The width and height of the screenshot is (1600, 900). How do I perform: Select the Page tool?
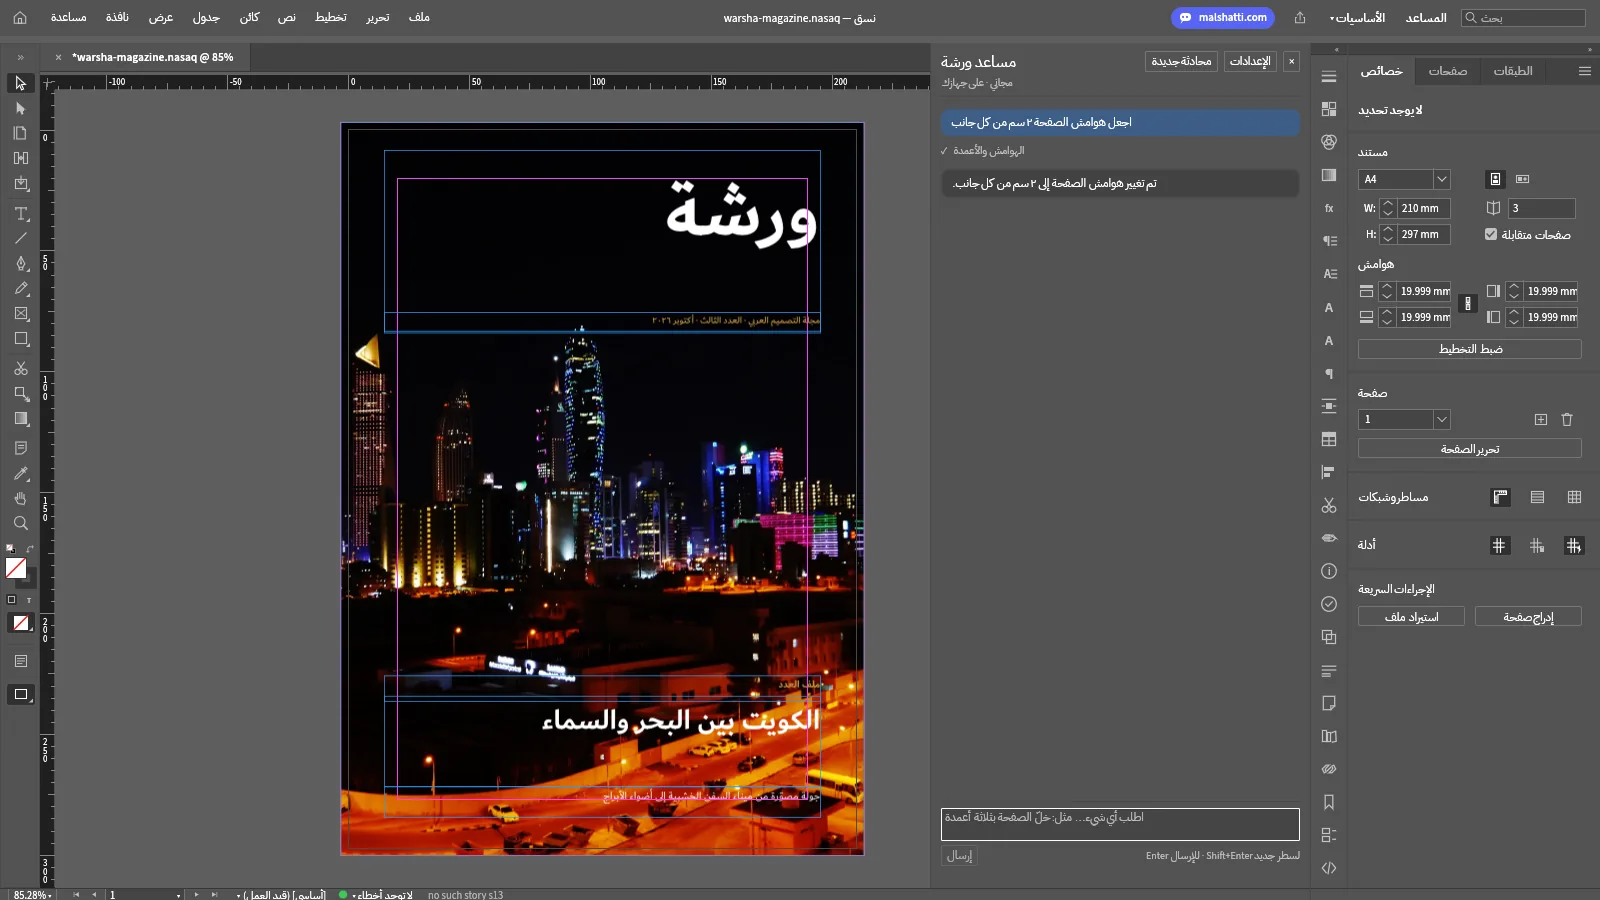(x=20, y=133)
